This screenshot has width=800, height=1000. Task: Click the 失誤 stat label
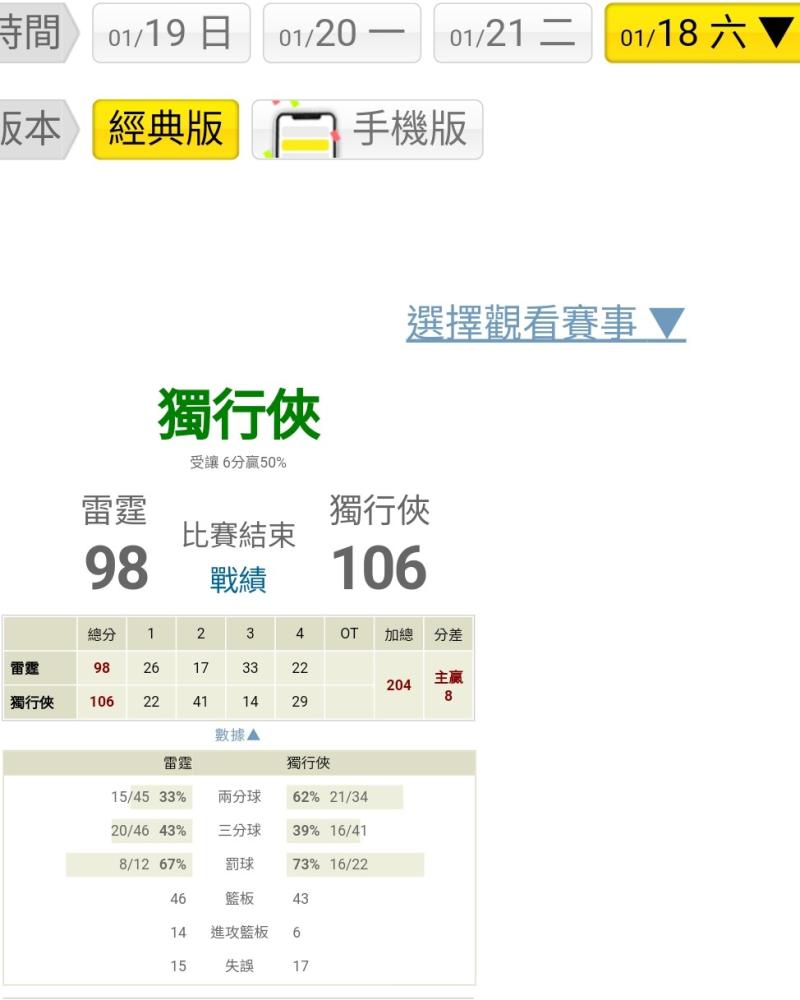(240, 966)
